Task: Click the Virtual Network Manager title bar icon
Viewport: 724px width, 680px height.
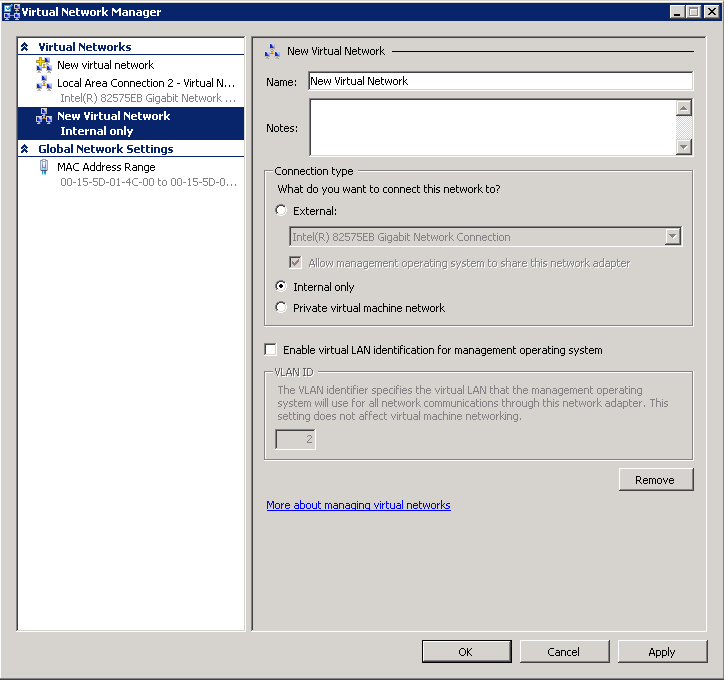Action: coord(11,12)
